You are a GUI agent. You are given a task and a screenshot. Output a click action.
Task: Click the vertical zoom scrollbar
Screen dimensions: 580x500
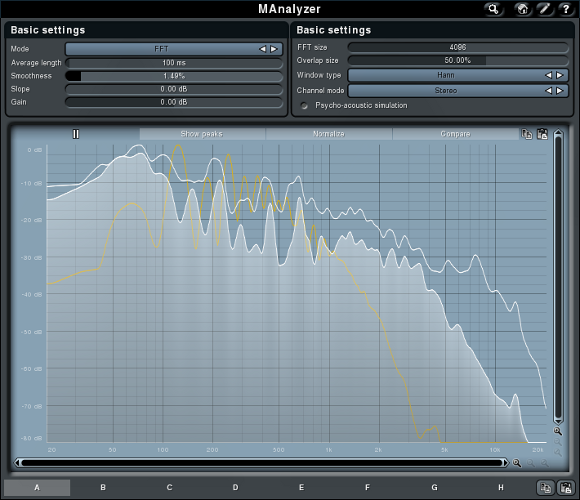coord(558,277)
